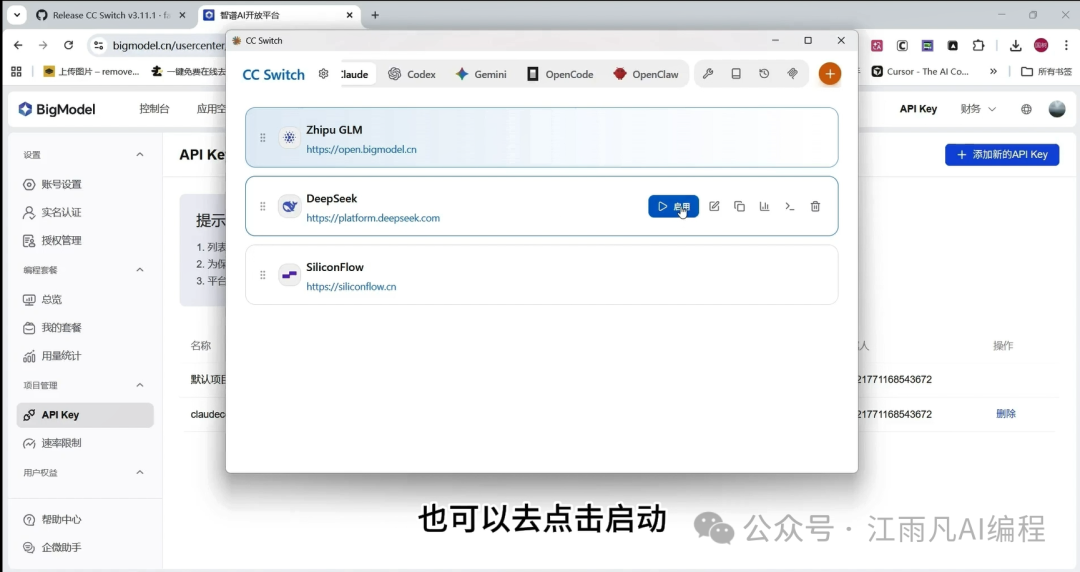Open the book prompts icon in toolbar
Viewport: 1080px width, 572px height.
736,74
